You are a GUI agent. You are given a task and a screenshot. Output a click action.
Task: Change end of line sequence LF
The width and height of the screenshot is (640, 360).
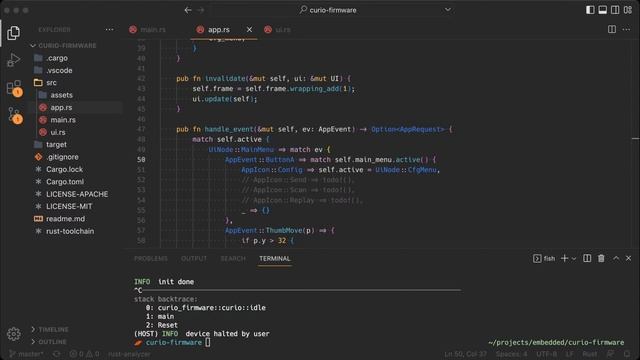point(569,354)
